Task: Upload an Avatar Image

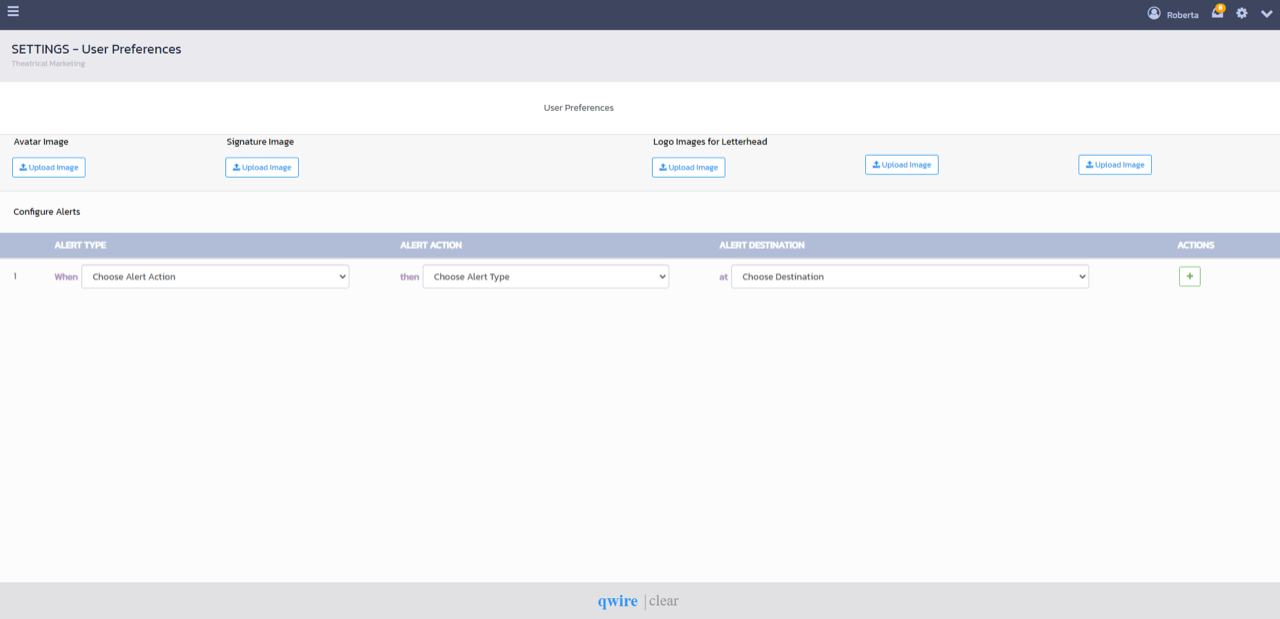Action: click(49, 167)
